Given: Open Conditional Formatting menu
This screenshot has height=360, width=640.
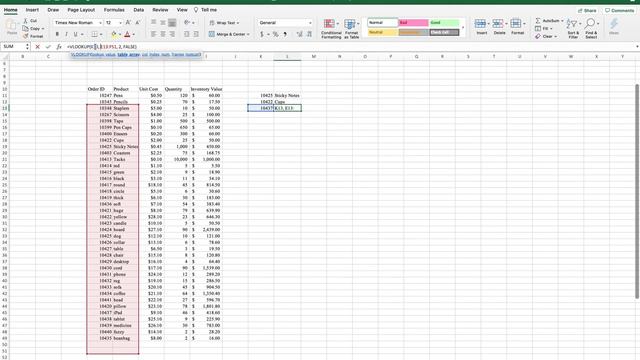Looking at the screenshot, I should 331,29.
